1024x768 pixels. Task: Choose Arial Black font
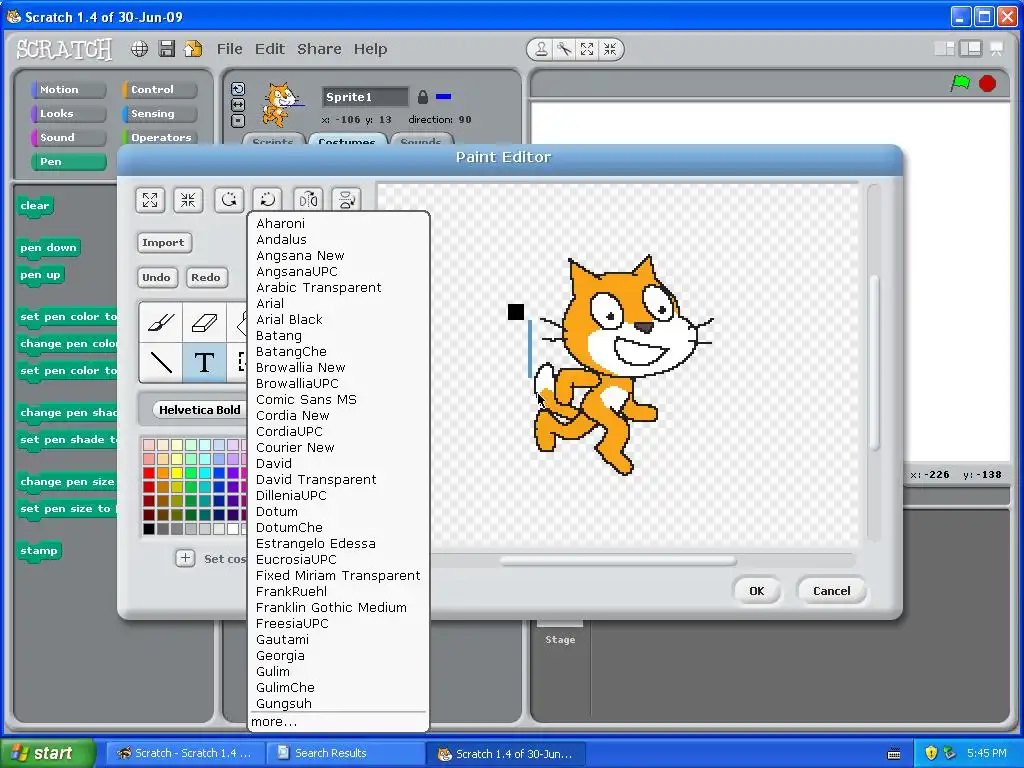pos(289,319)
